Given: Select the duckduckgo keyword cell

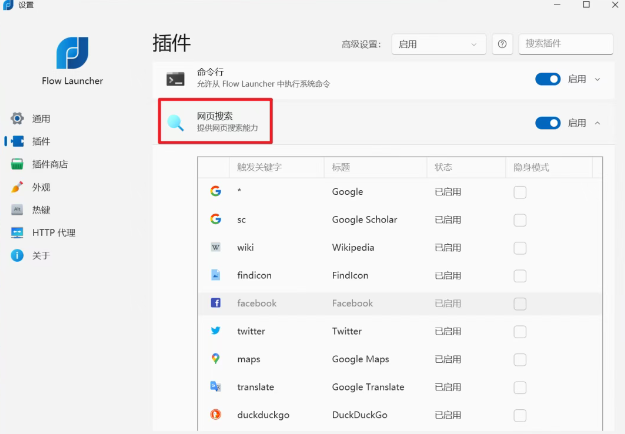Looking at the screenshot, I should pos(263,415).
